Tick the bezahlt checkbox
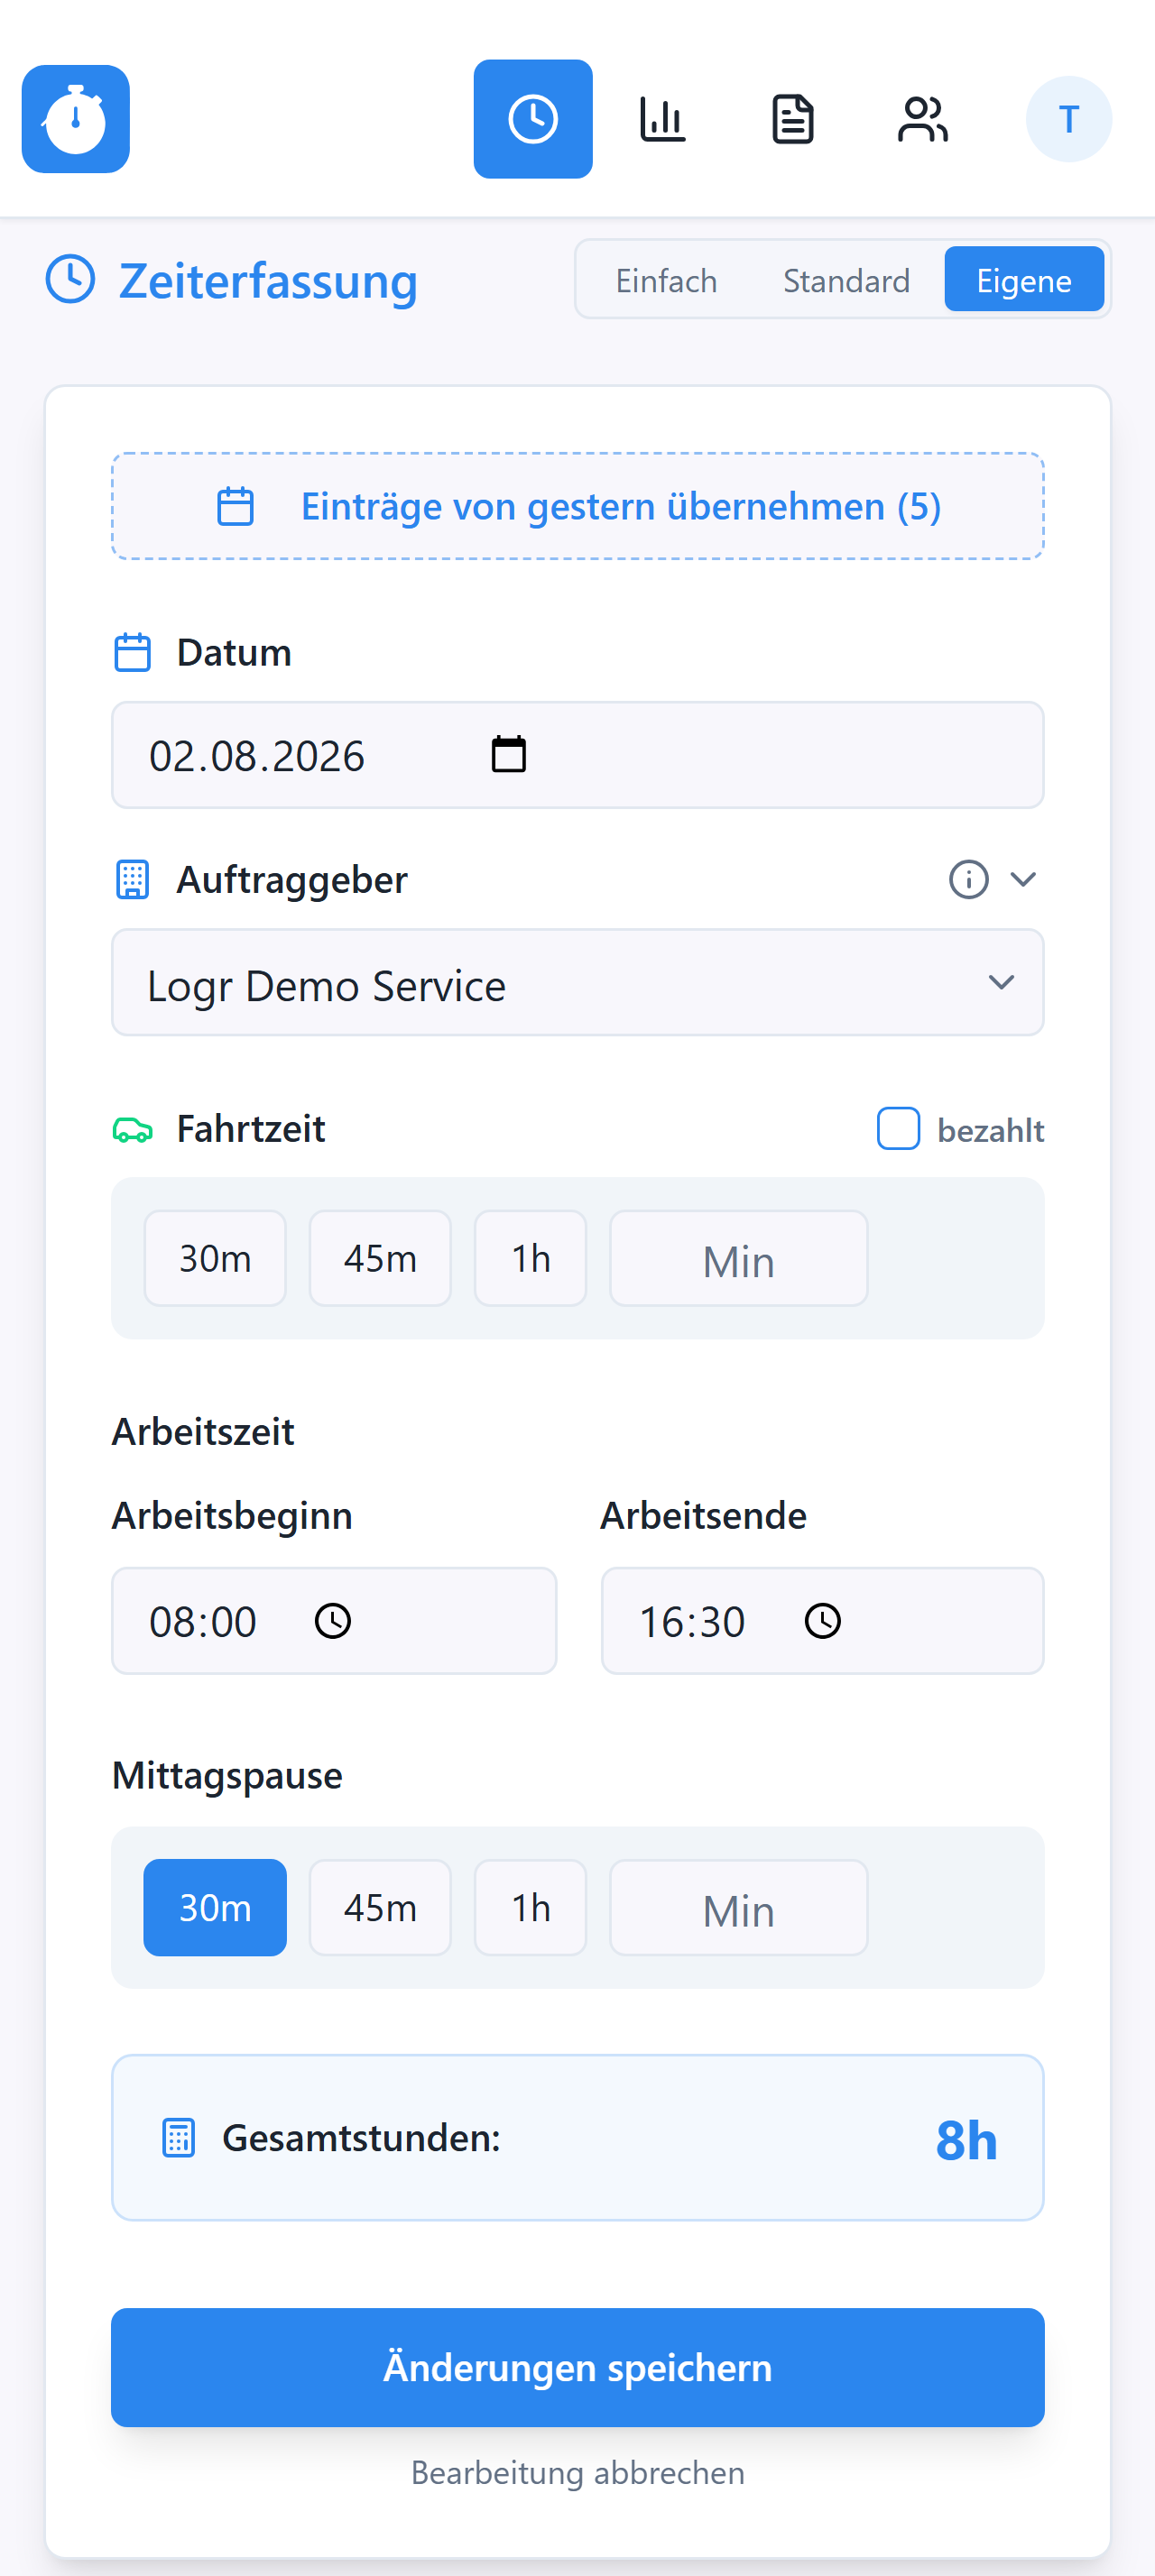 tap(898, 1129)
